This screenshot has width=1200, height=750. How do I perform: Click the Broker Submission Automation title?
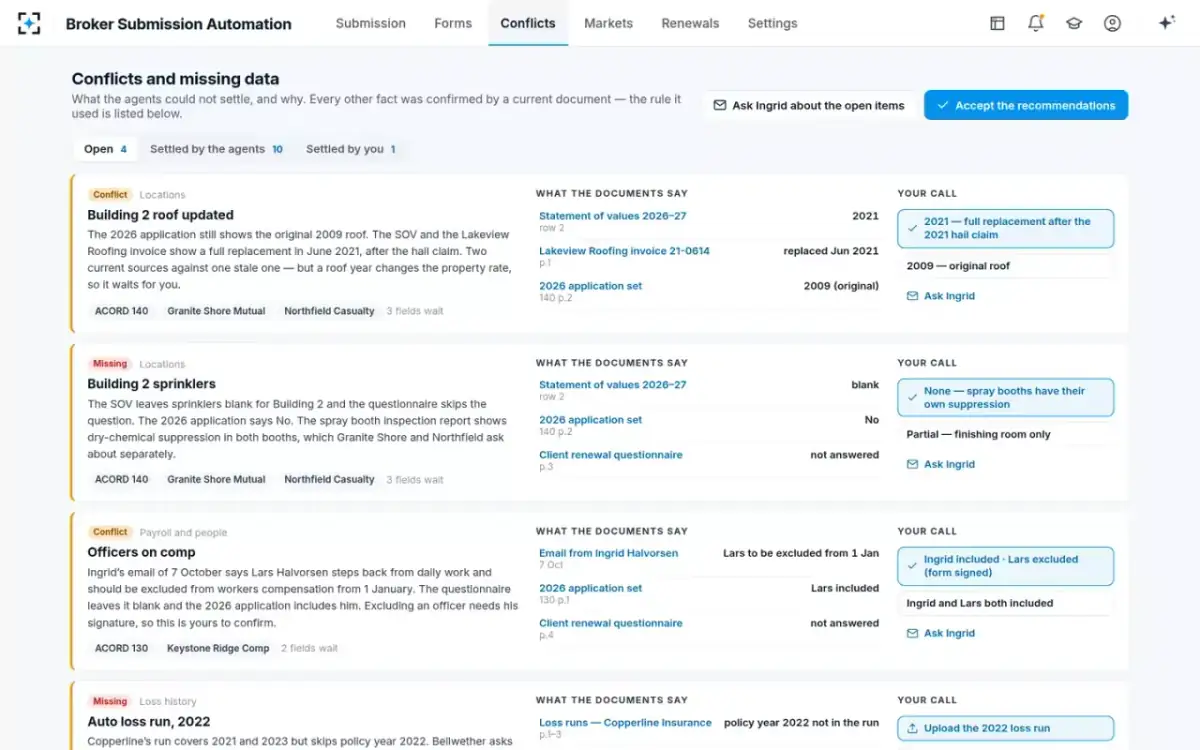(178, 24)
